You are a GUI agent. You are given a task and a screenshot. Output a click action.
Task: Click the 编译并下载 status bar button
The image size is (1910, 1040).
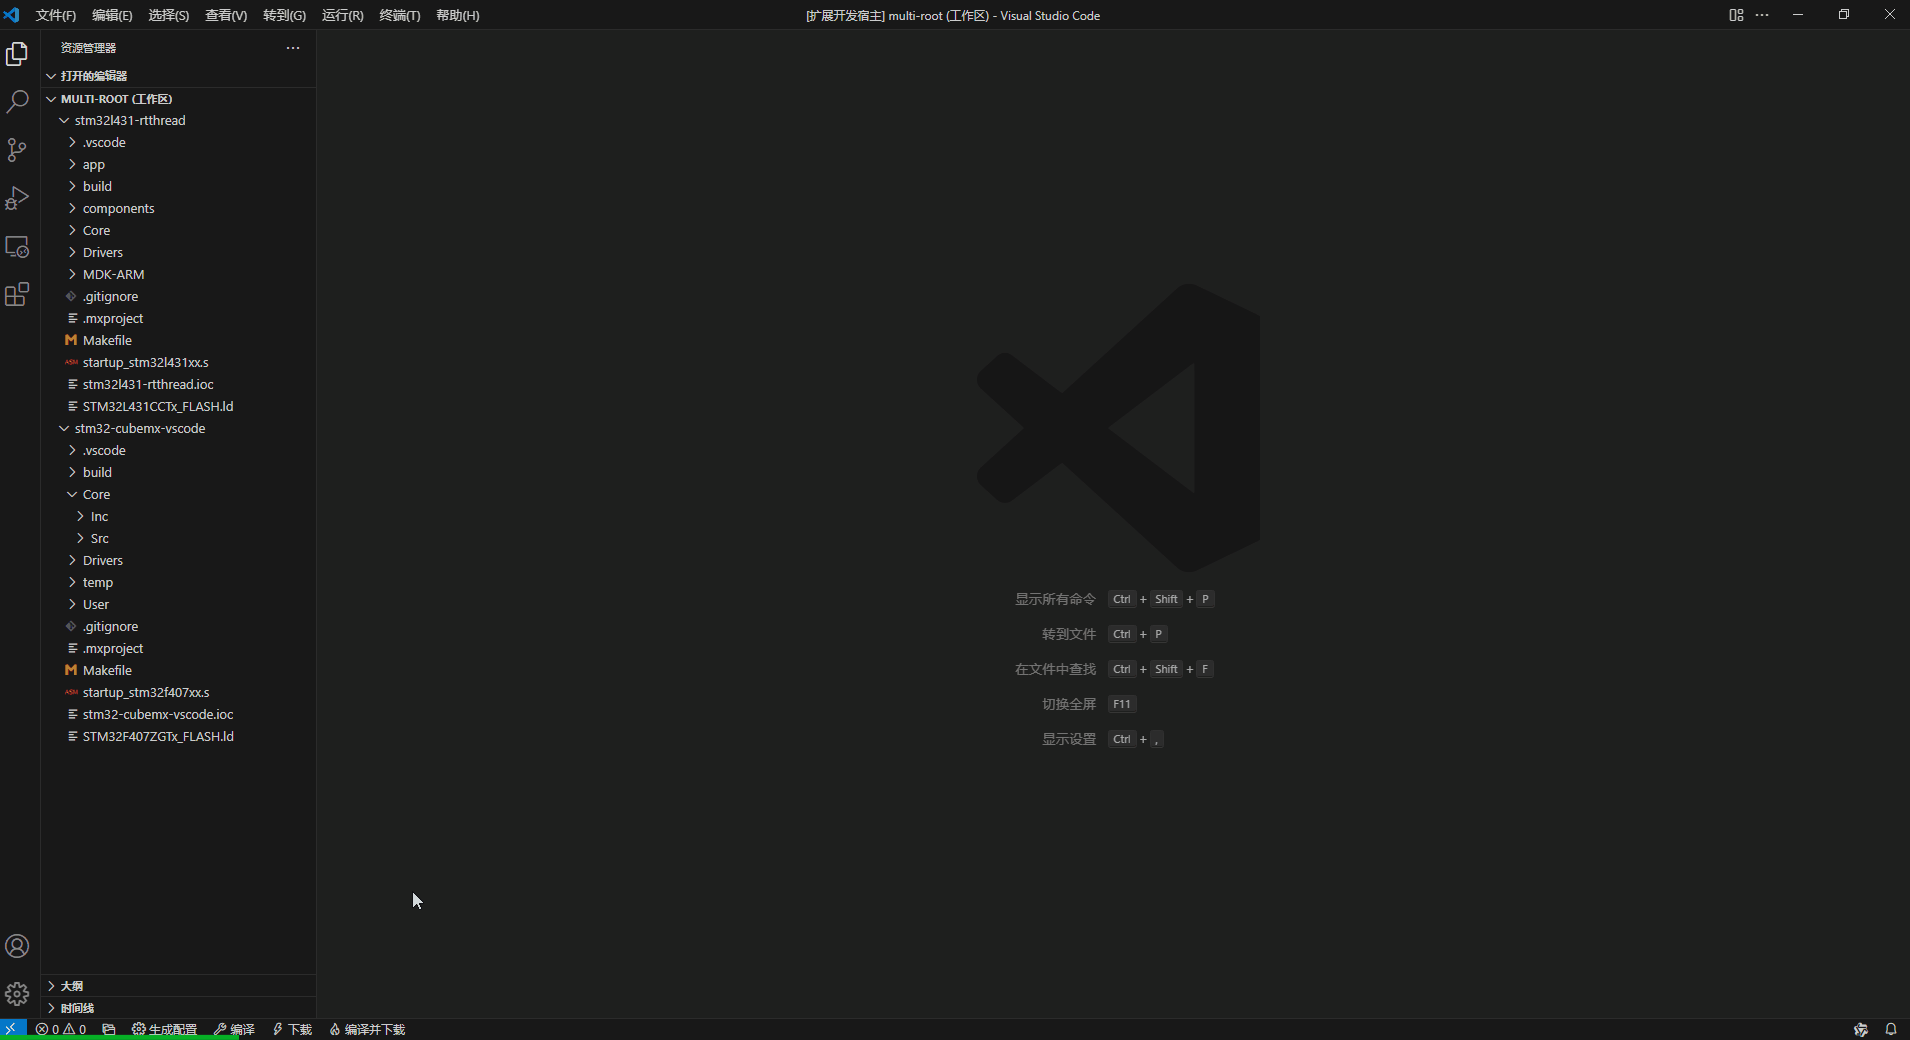(x=367, y=1029)
